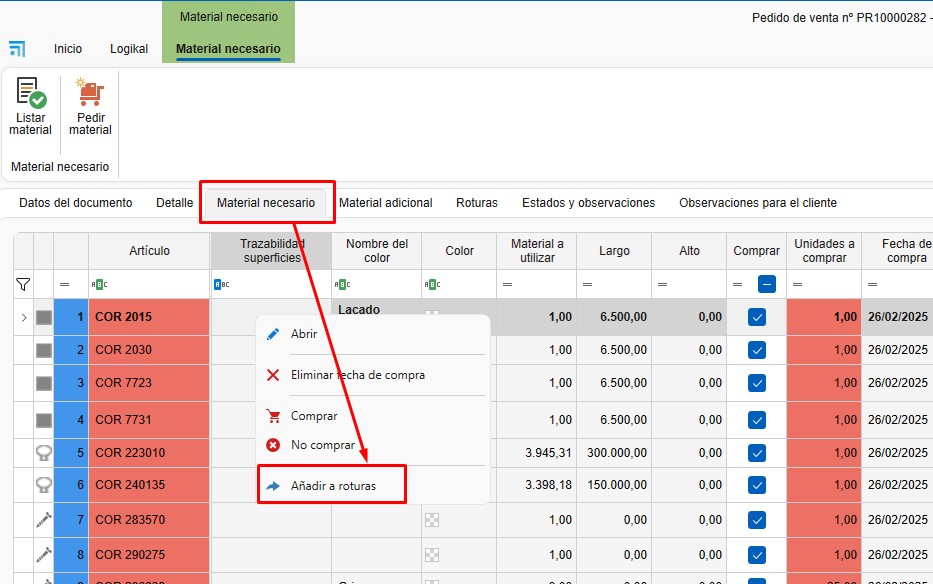Click the screw type icon in row COR 290275
Image resolution: width=933 pixels, height=584 pixels.
(44, 555)
